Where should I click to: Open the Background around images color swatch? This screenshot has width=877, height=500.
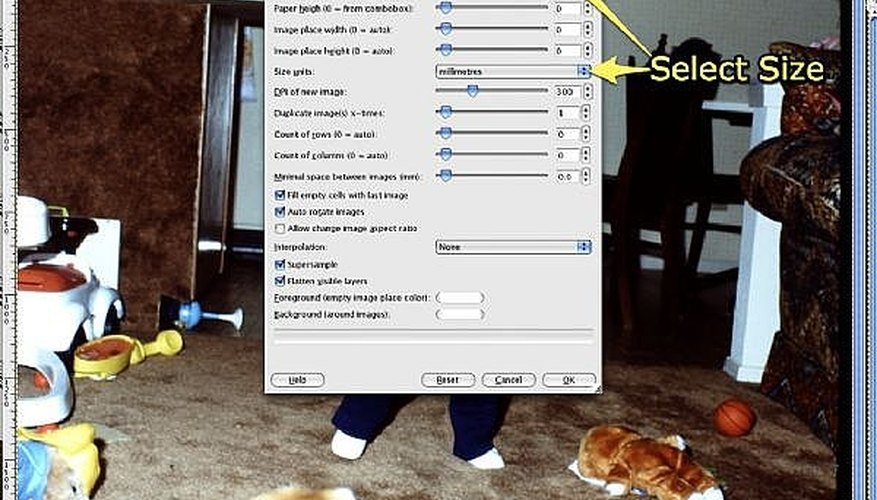[x=460, y=314]
